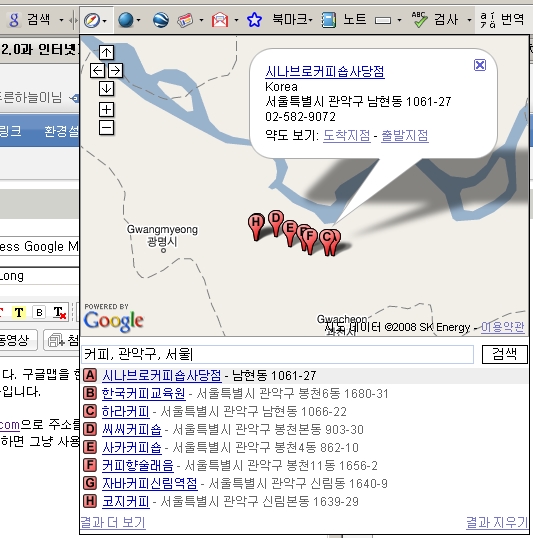
Task: Pan the map right with the arrow
Action: click(115, 71)
